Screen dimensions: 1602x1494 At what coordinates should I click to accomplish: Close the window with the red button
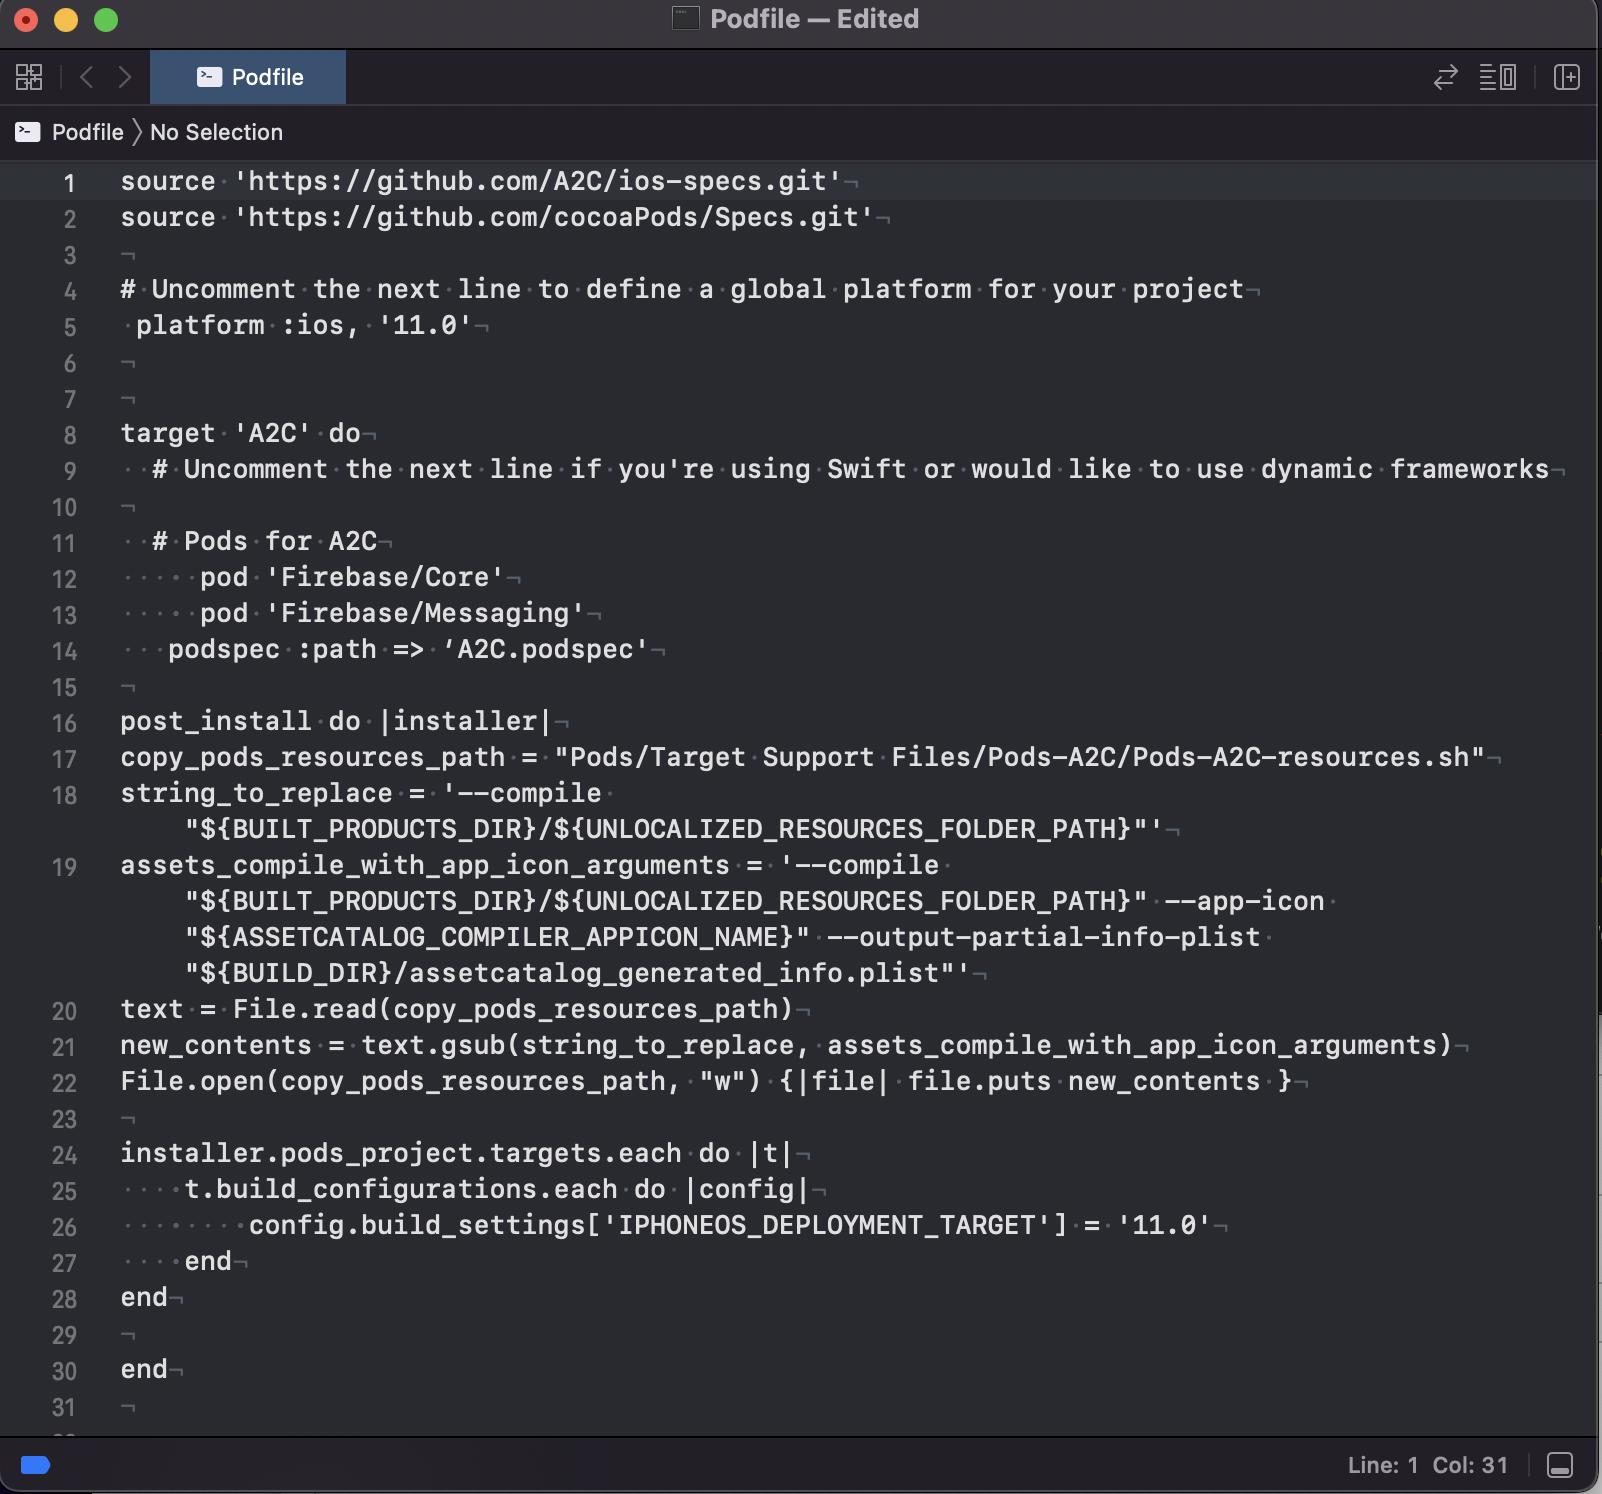[26, 19]
